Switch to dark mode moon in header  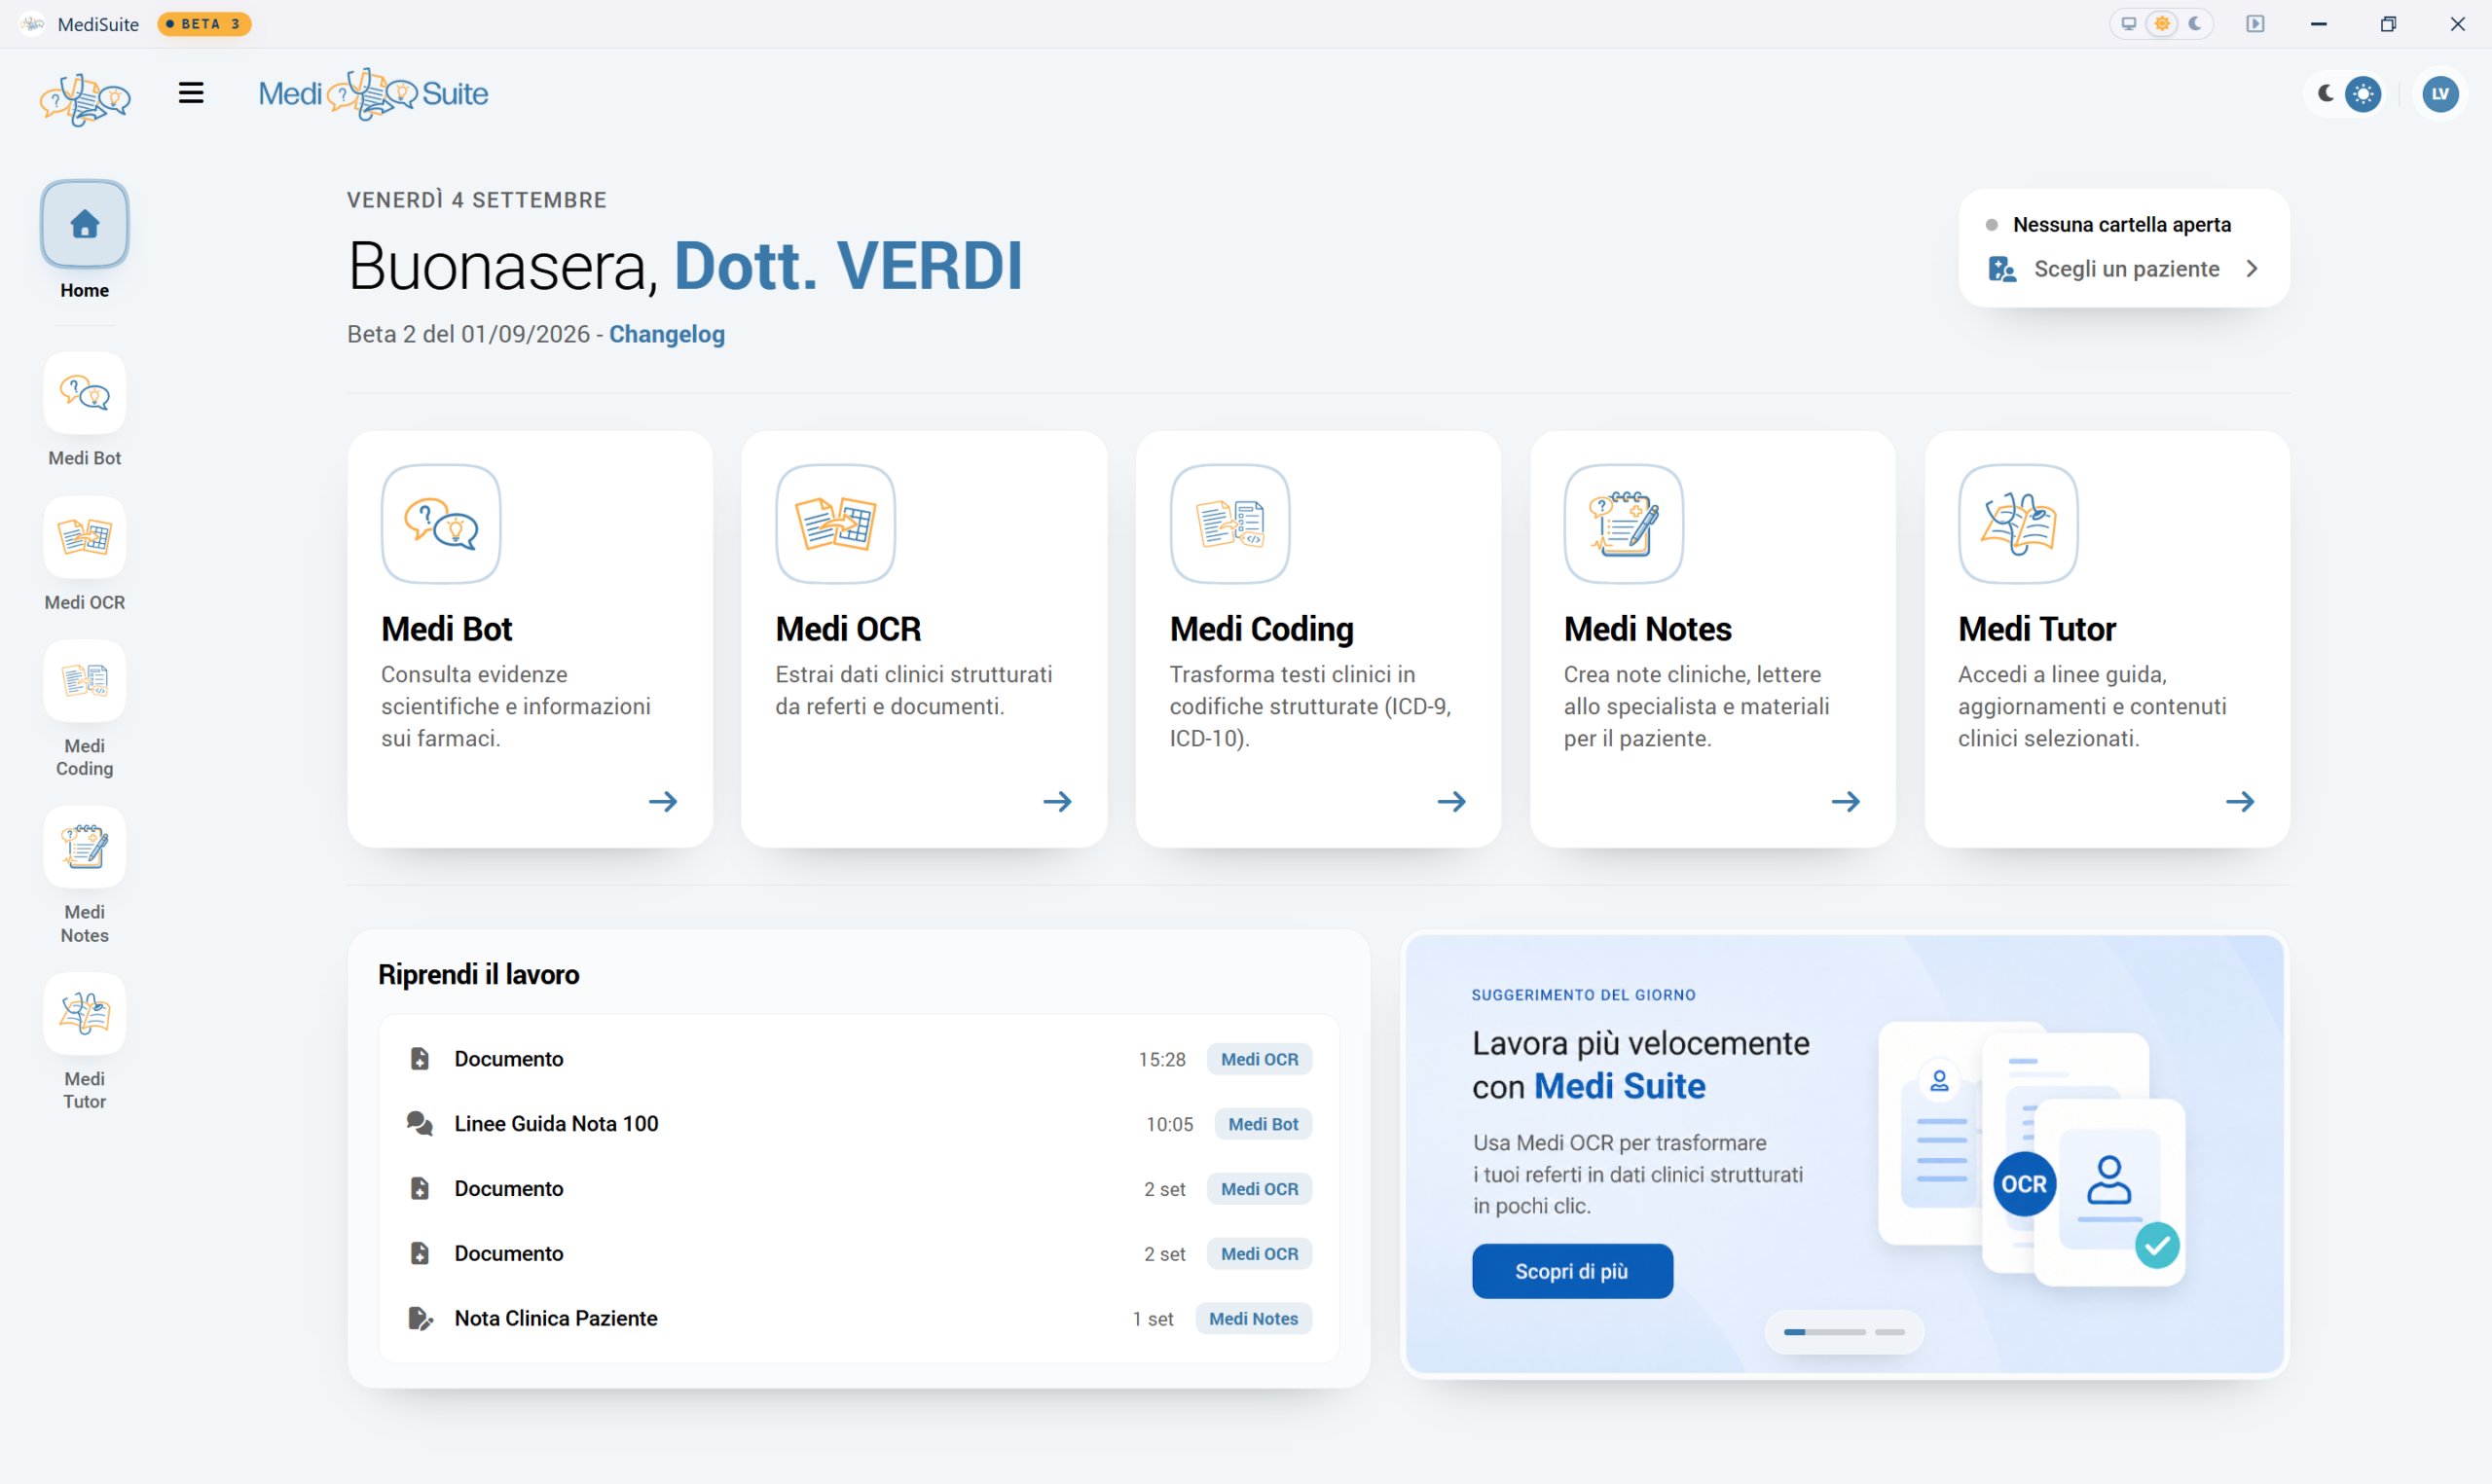click(x=2326, y=94)
